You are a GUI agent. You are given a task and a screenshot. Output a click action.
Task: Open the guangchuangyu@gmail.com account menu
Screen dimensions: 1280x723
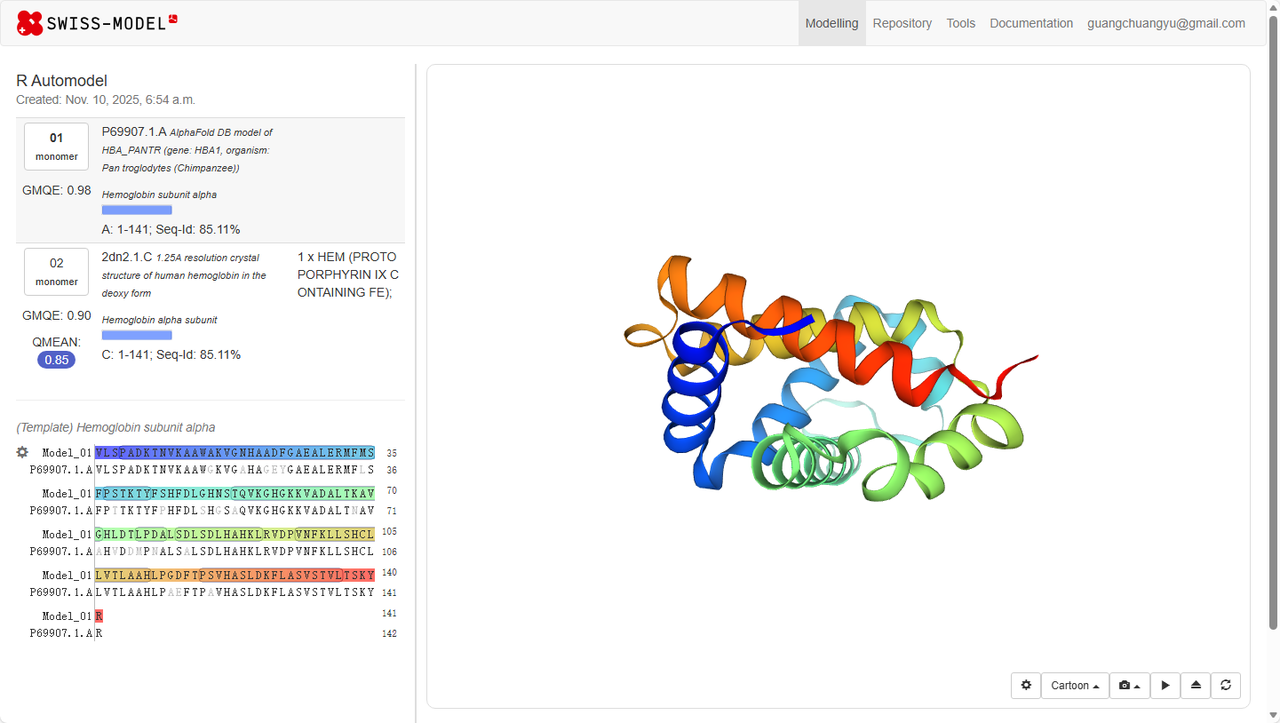point(1166,23)
